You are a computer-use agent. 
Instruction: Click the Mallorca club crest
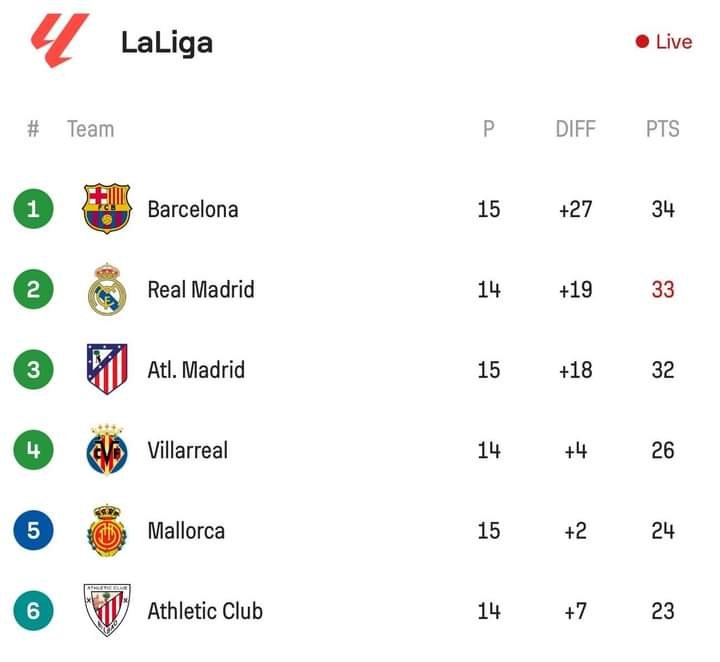tap(107, 530)
